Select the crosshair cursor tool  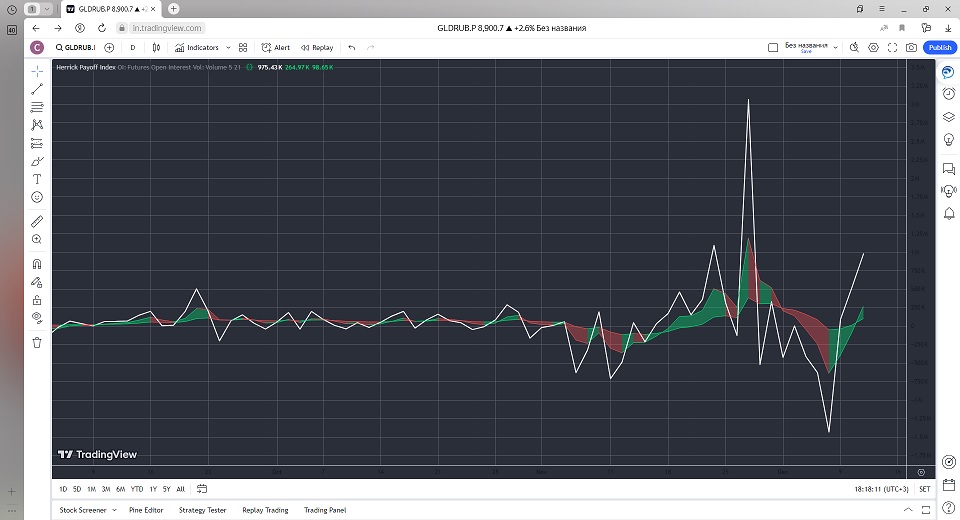37,71
